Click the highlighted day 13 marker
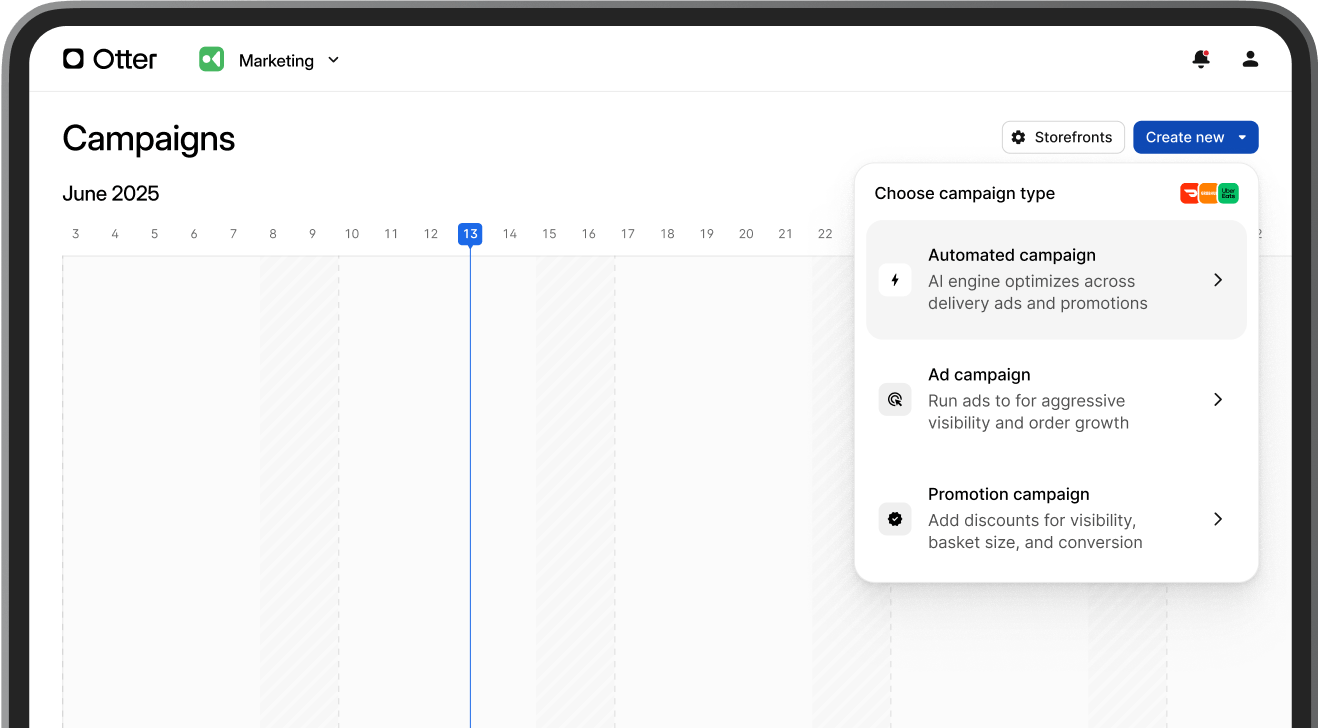Screen dimensions: 1318x728 (470, 234)
